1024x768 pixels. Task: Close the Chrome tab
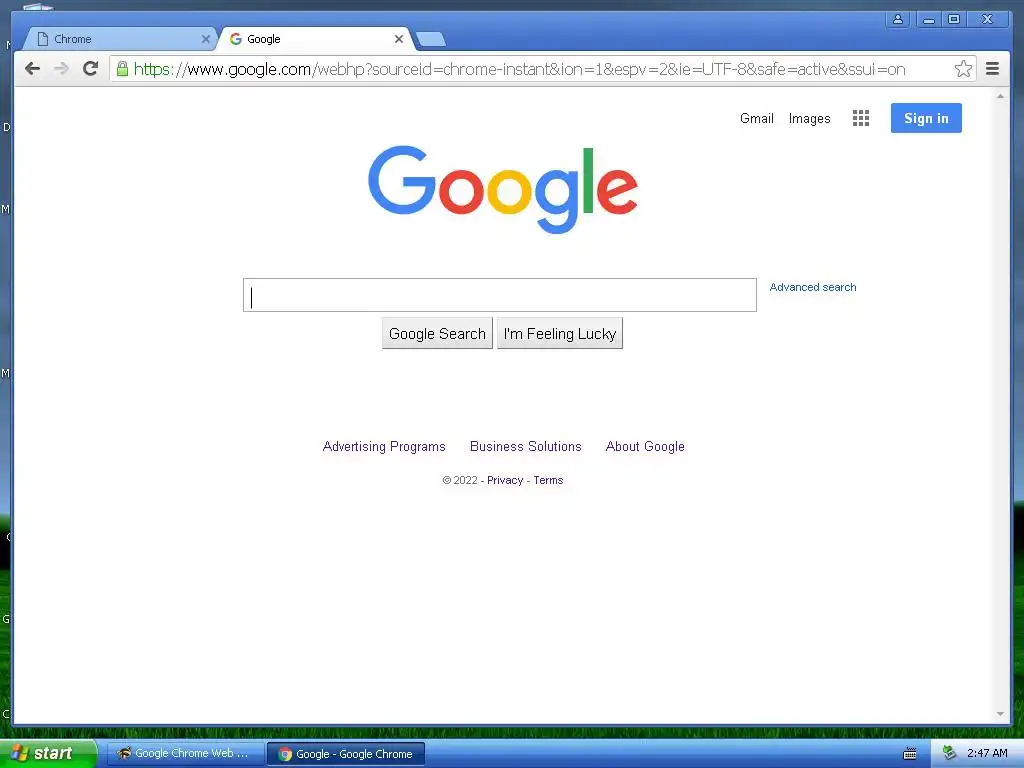[x=205, y=39]
